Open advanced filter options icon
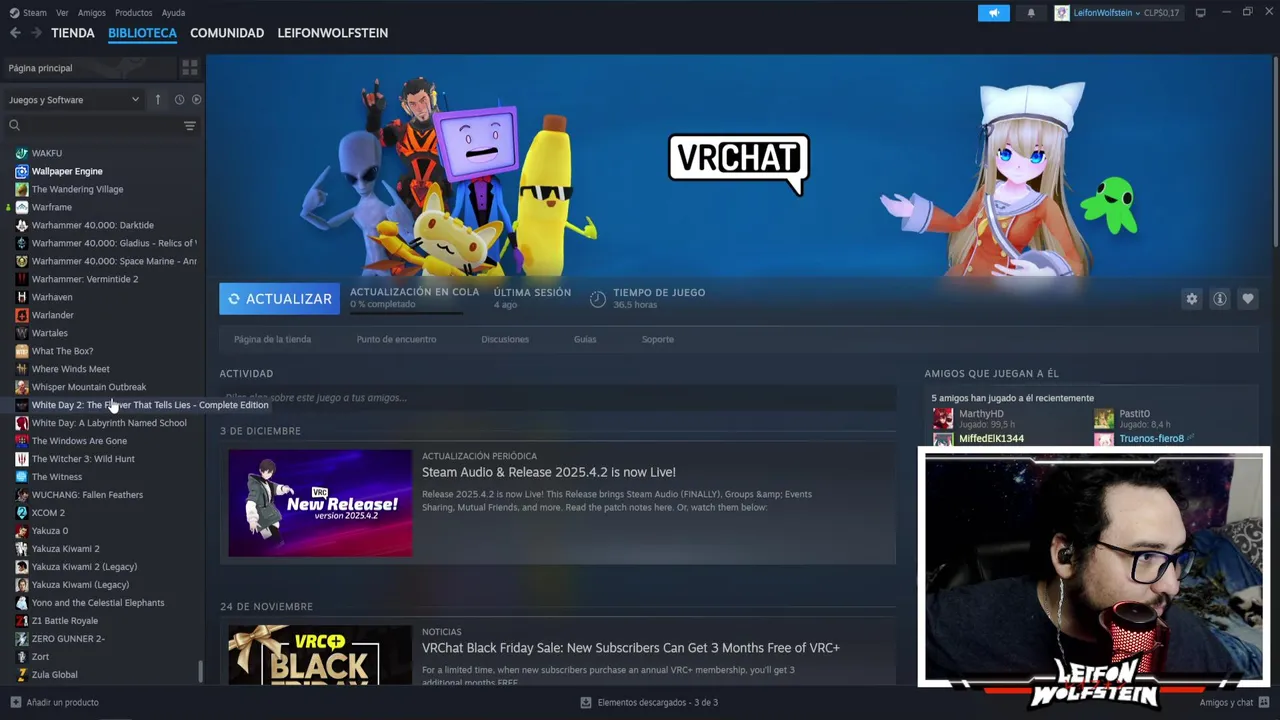This screenshot has width=1280, height=720. [189, 126]
